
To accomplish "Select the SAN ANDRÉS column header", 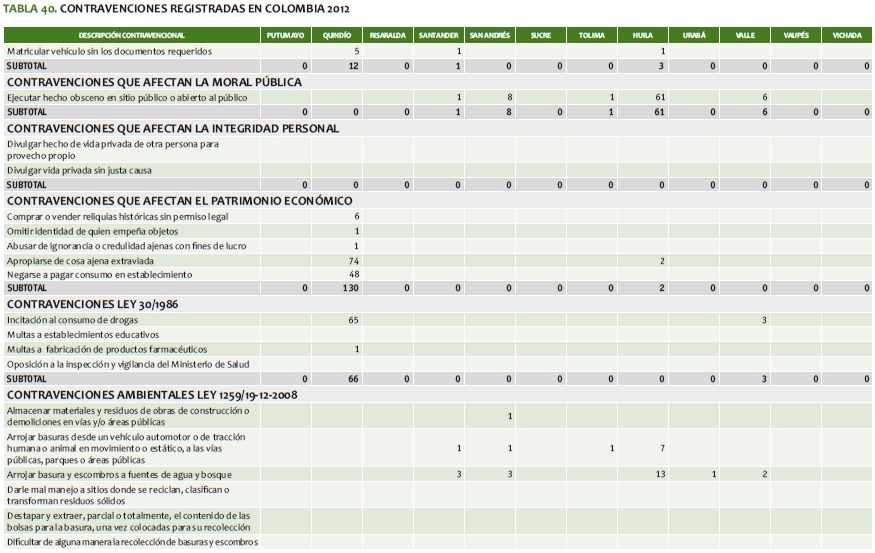I will (x=489, y=35).
